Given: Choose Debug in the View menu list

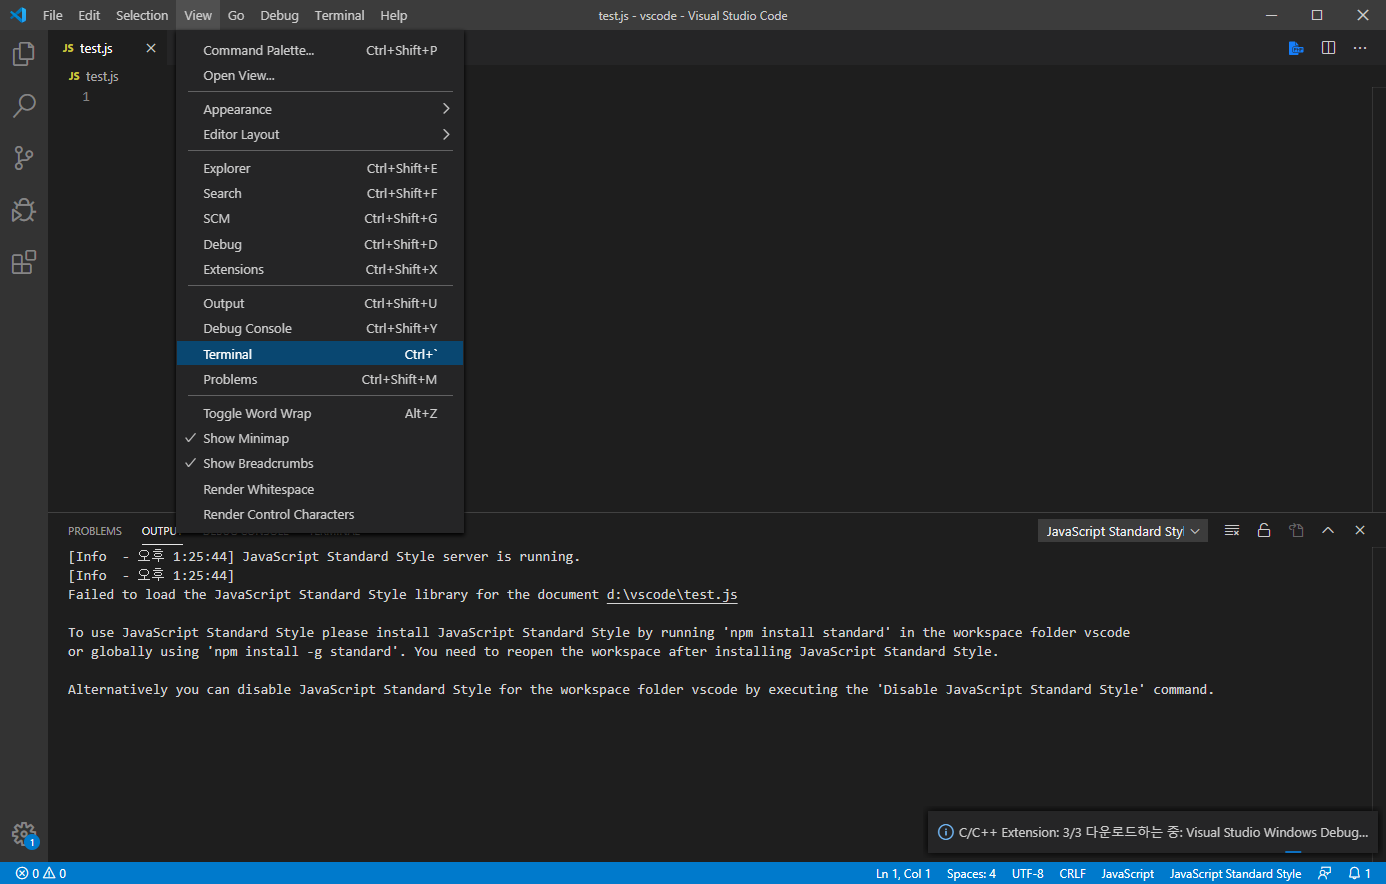Looking at the screenshot, I should tap(320, 244).
